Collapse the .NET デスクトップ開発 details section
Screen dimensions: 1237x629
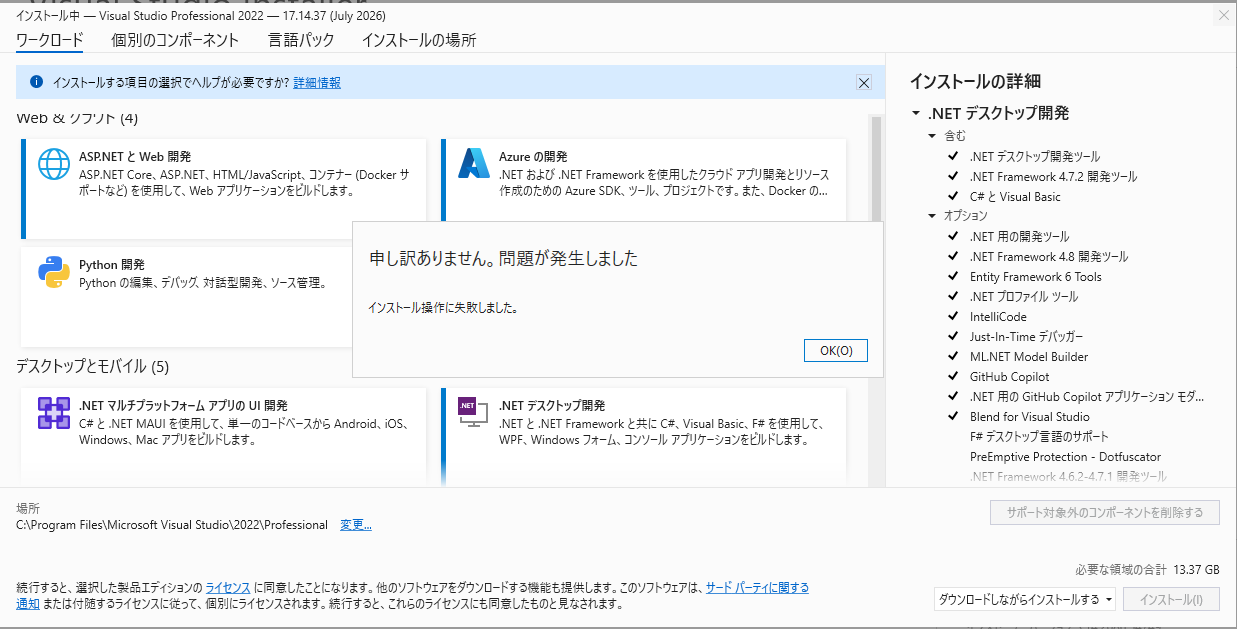[915, 113]
